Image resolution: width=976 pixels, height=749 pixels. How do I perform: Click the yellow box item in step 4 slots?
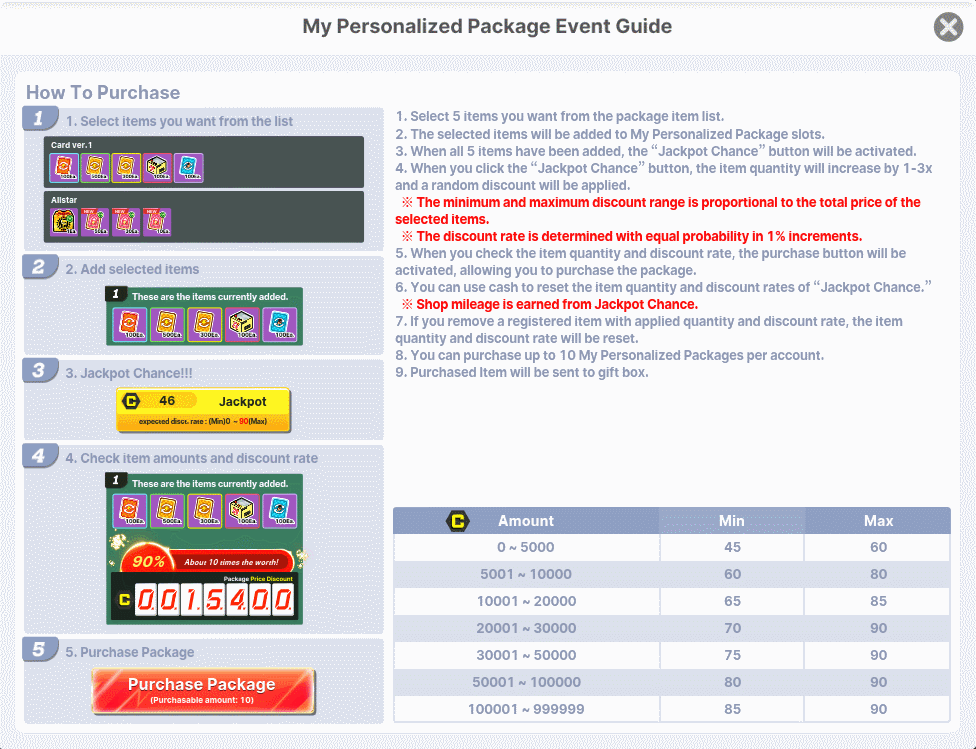click(242, 511)
